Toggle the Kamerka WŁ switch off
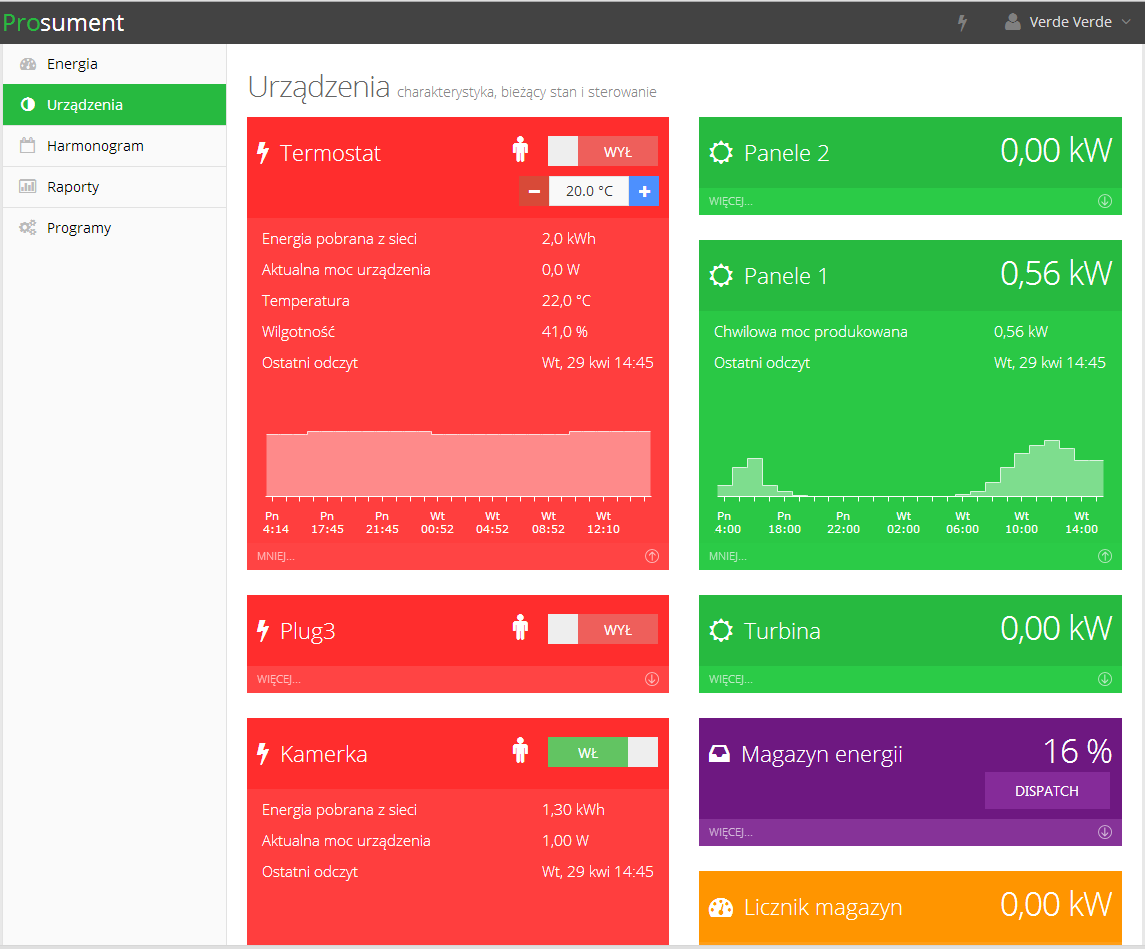The width and height of the screenshot is (1145, 949). [602, 752]
